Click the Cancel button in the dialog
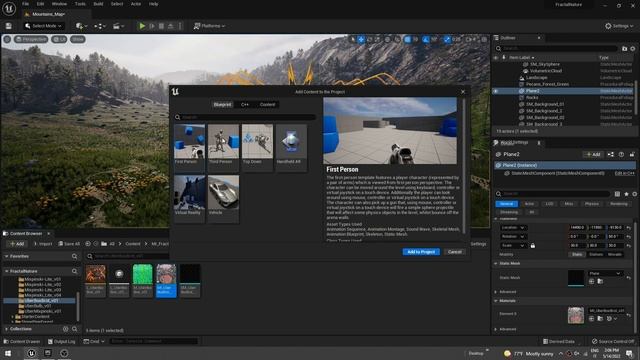640x360 pixels. point(454,252)
